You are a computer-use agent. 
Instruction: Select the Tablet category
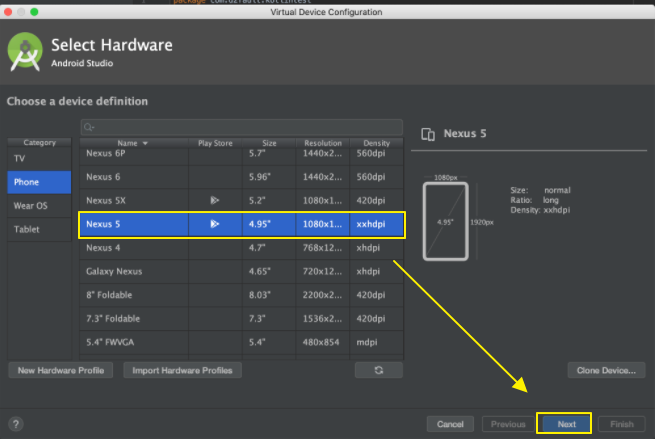coord(39,229)
